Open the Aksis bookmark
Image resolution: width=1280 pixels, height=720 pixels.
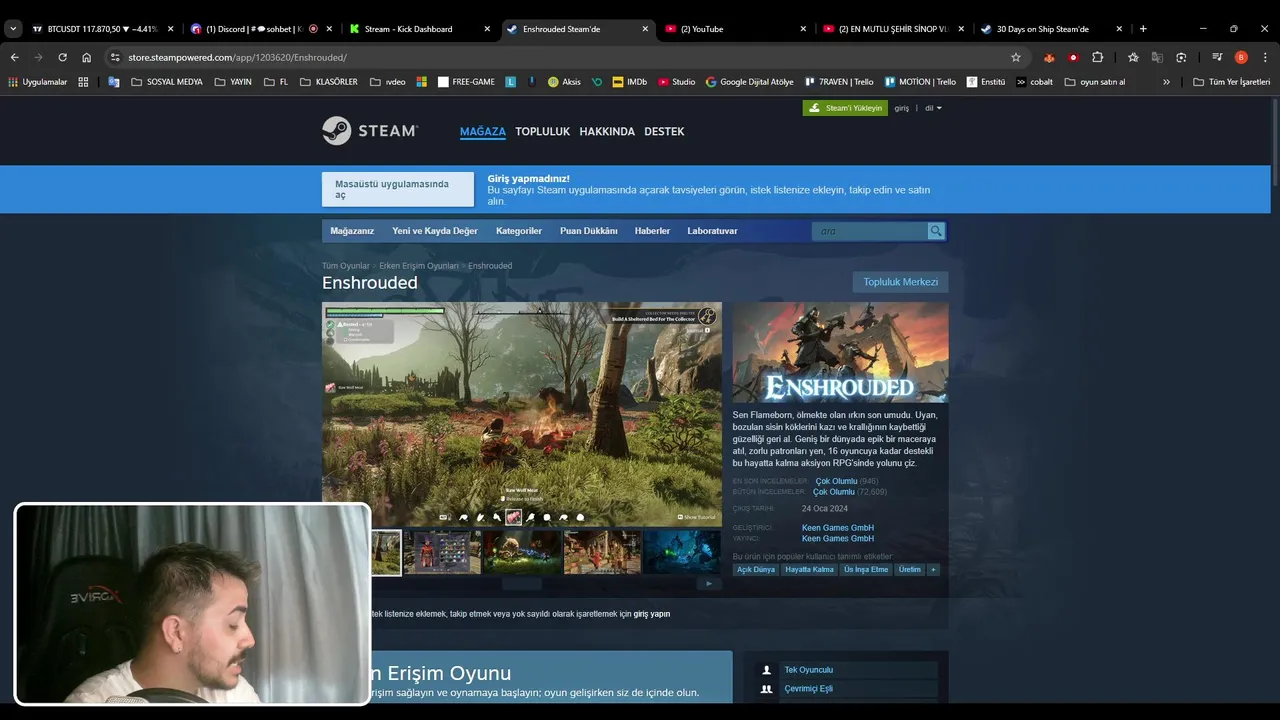tap(564, 82)
